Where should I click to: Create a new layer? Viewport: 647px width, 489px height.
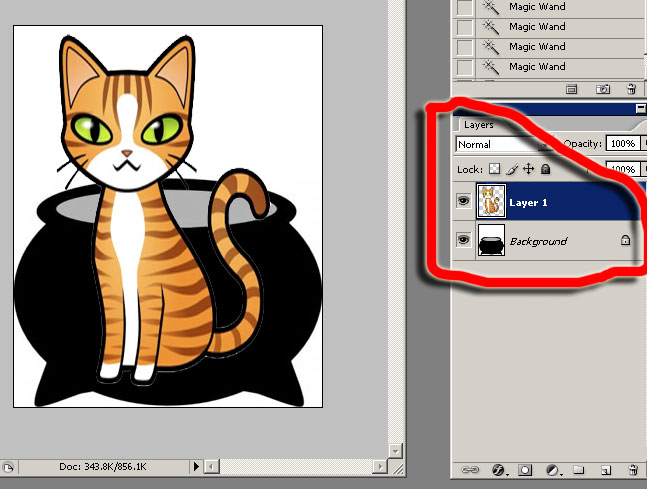click(x=605, y=470)
